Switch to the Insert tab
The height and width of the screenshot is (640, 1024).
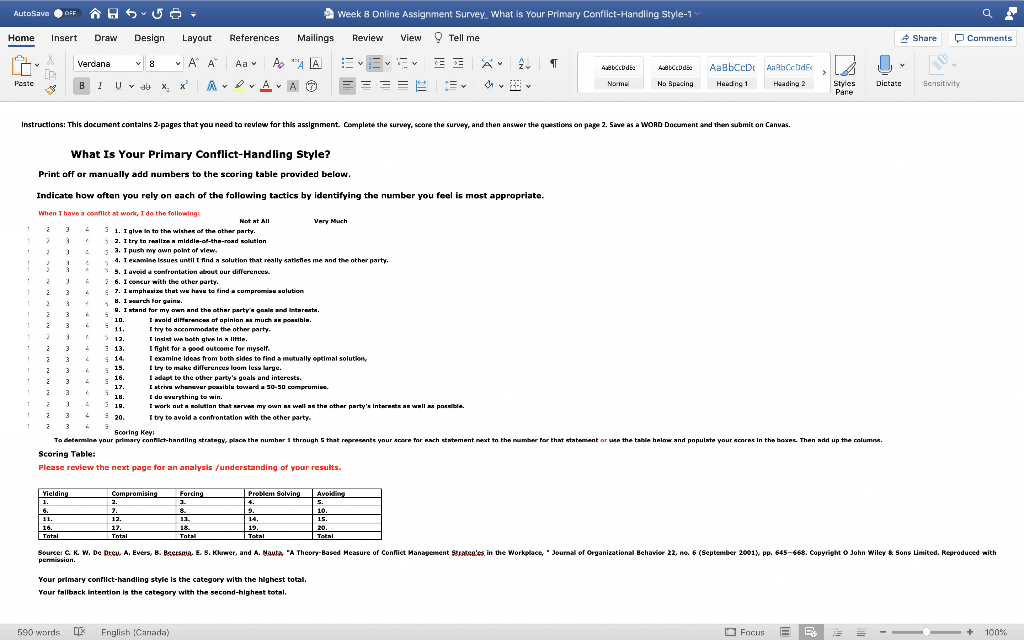[64, 38]
